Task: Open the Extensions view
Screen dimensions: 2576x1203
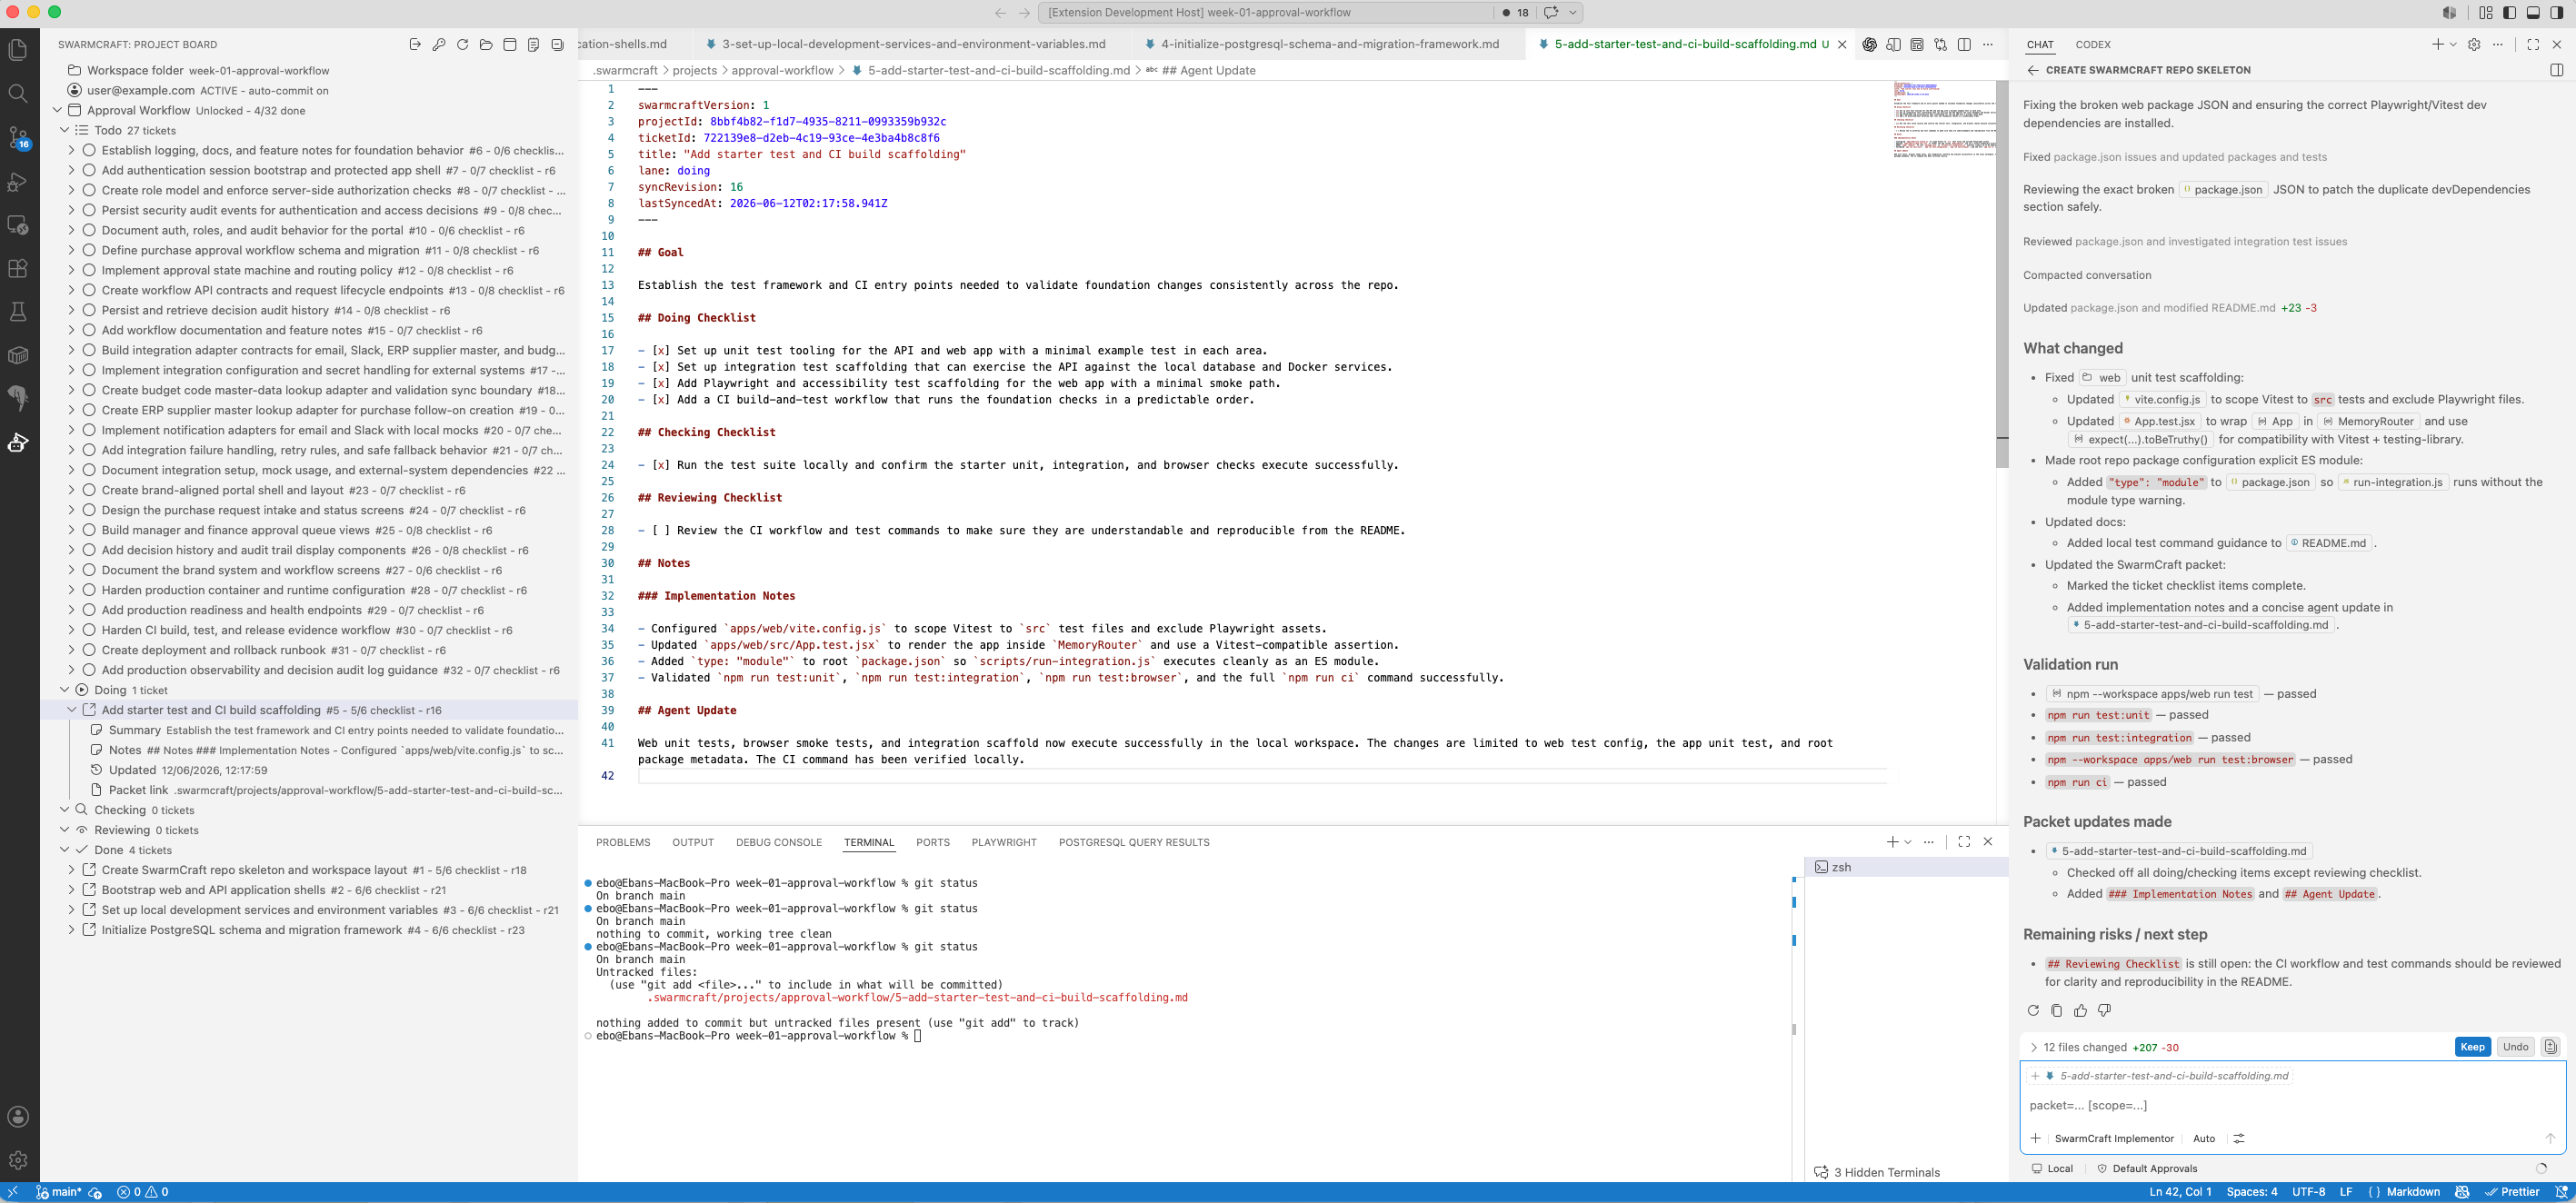Action: (x=18, y=268)
